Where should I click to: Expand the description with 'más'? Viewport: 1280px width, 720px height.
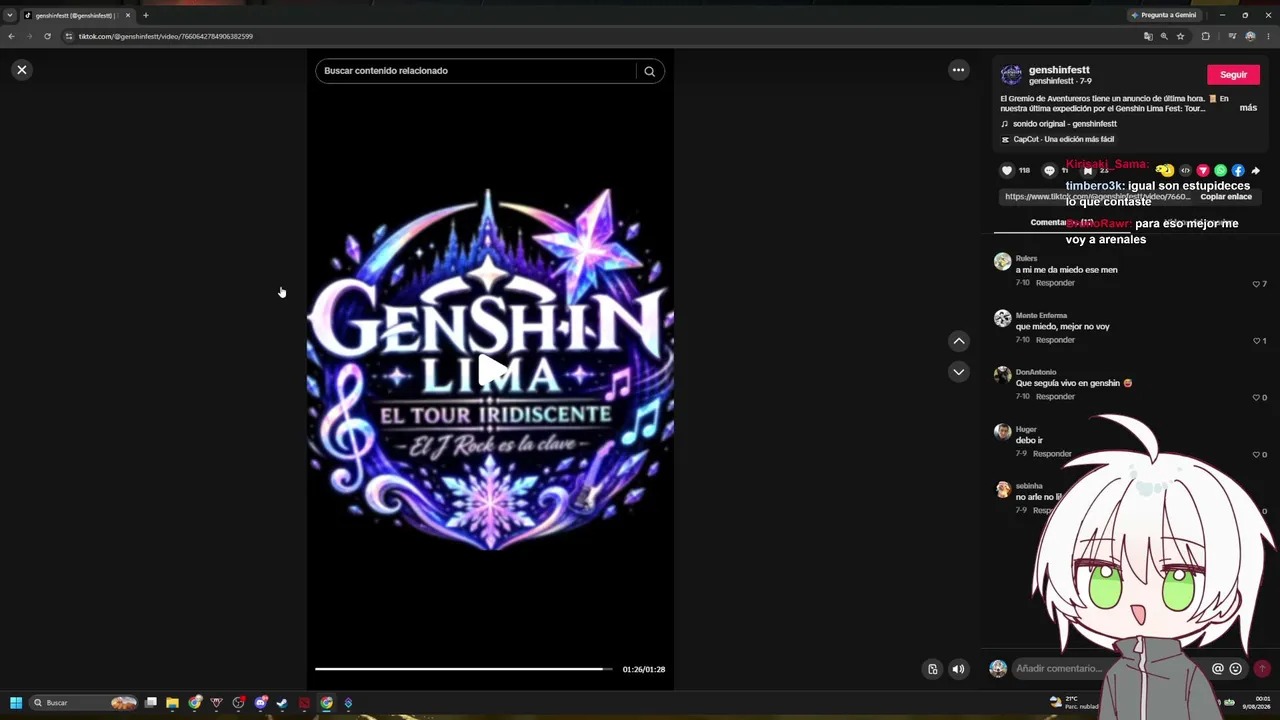coord(1248,108)
